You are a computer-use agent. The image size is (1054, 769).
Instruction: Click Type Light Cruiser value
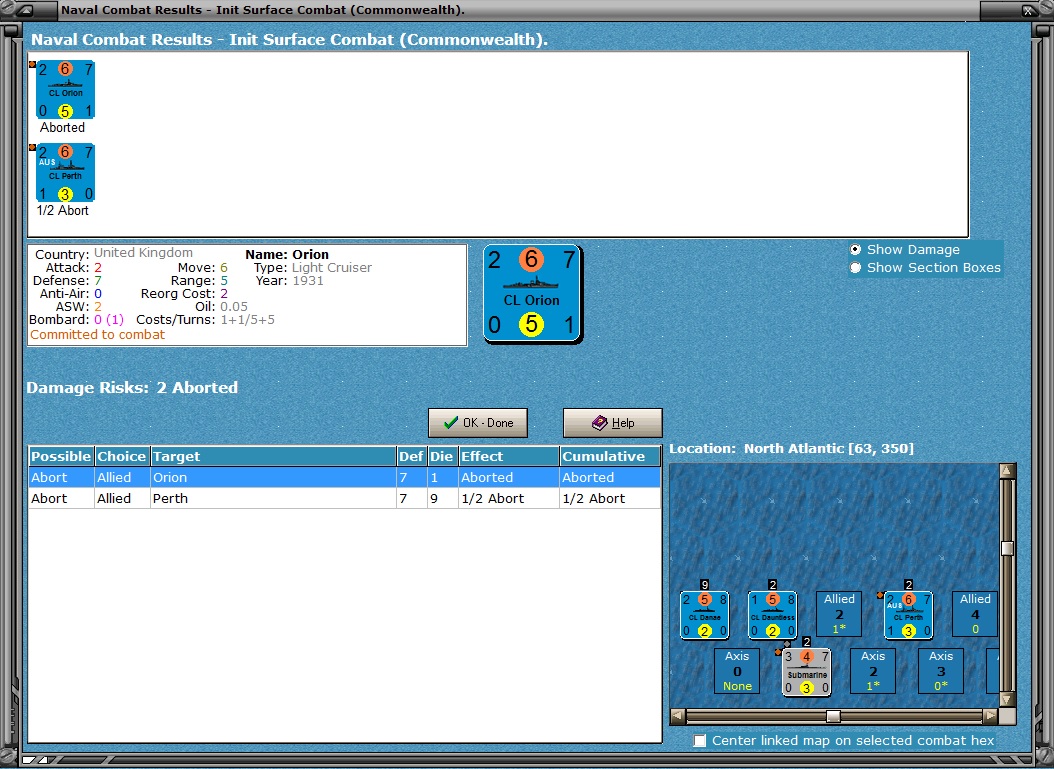(331, 268)
